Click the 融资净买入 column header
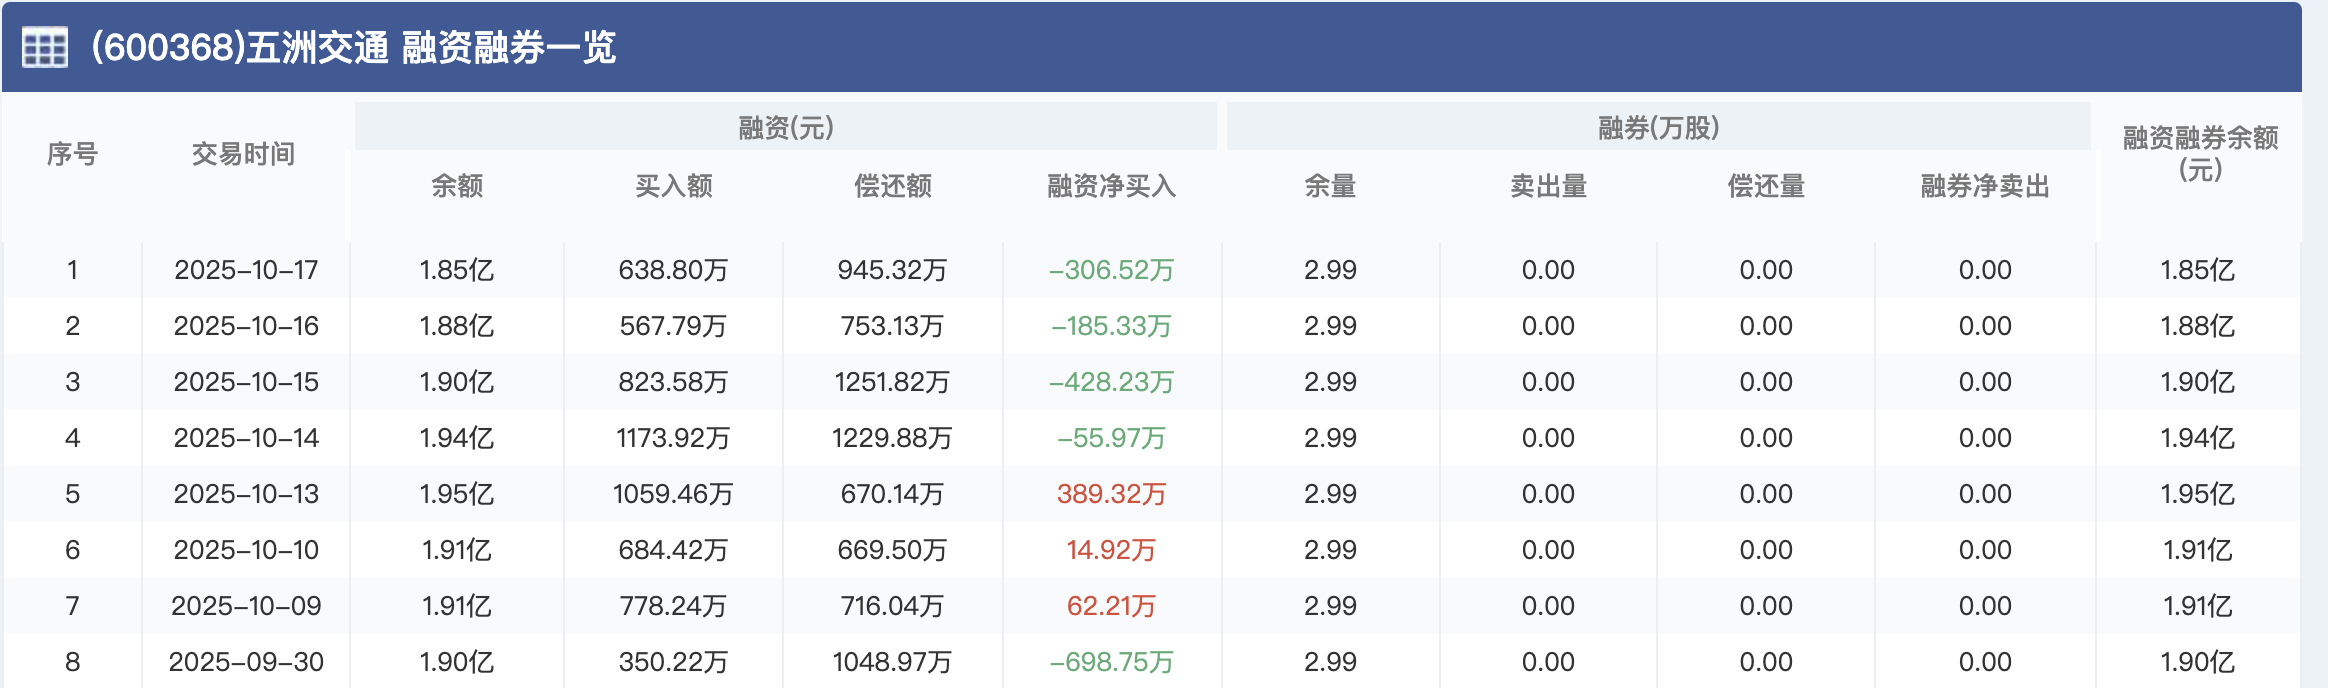Viewport: 2328px width, 688px height. tap(1111, 186)
